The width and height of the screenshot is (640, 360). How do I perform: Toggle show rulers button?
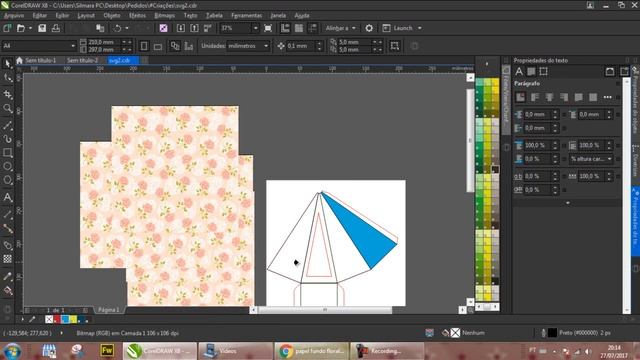285,28
